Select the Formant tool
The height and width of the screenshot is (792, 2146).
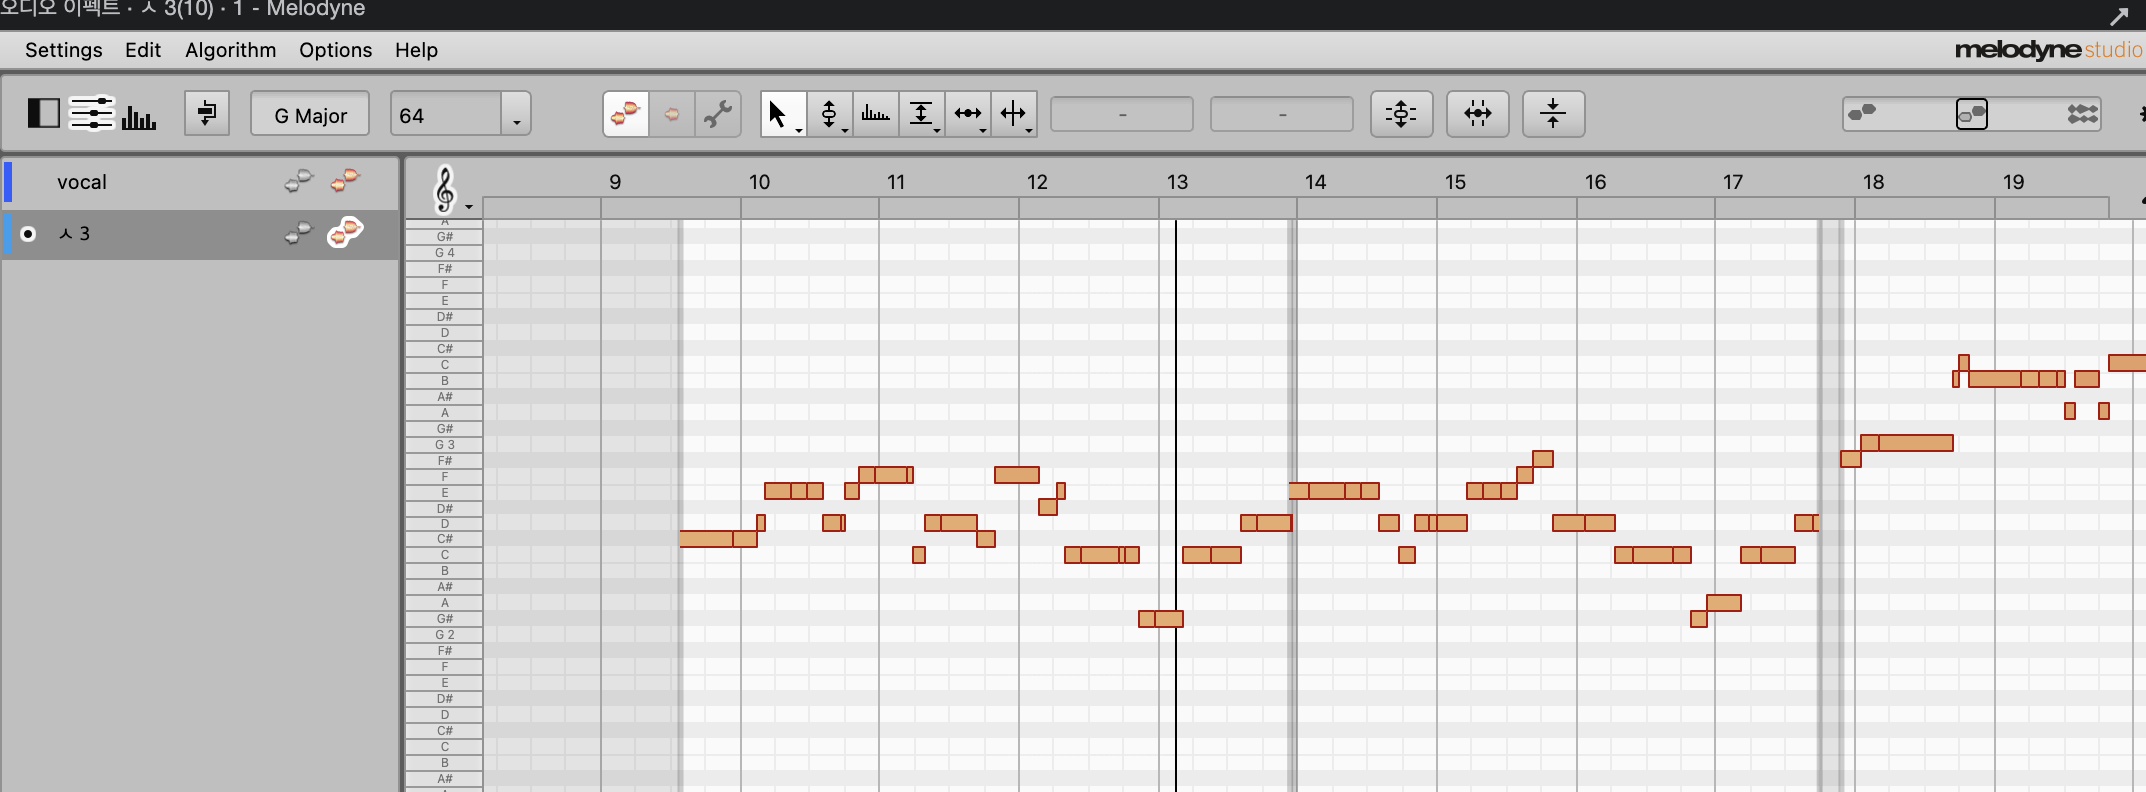[x=875, y=114]
